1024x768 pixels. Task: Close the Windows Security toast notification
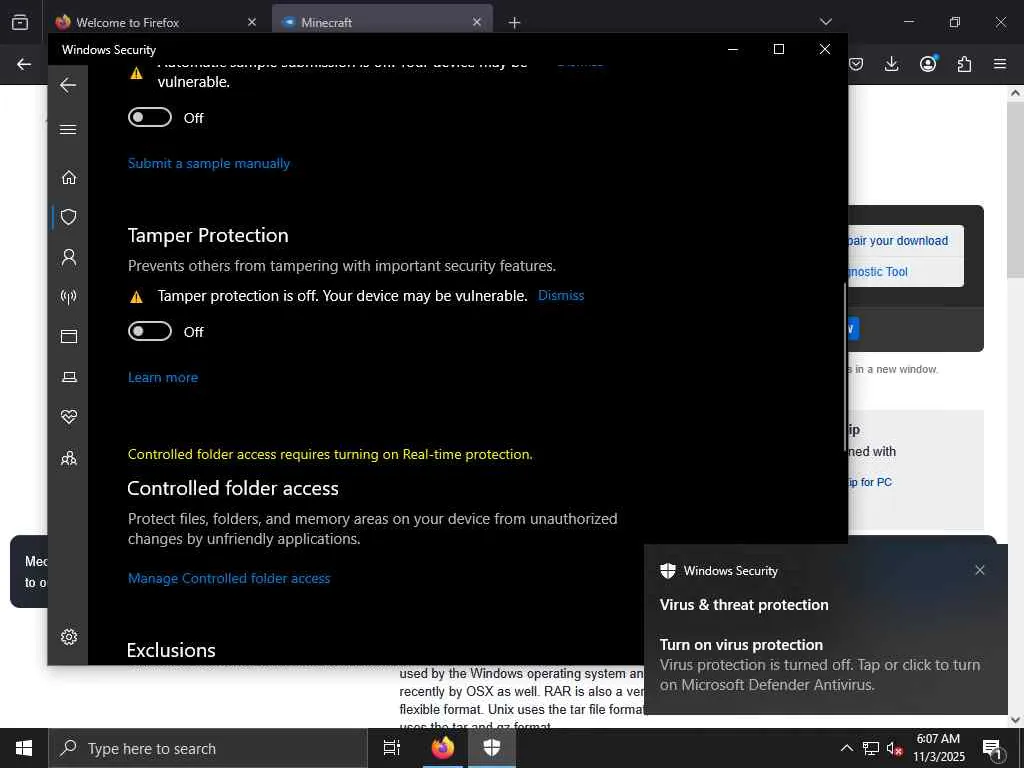click(x=980, y=570)
